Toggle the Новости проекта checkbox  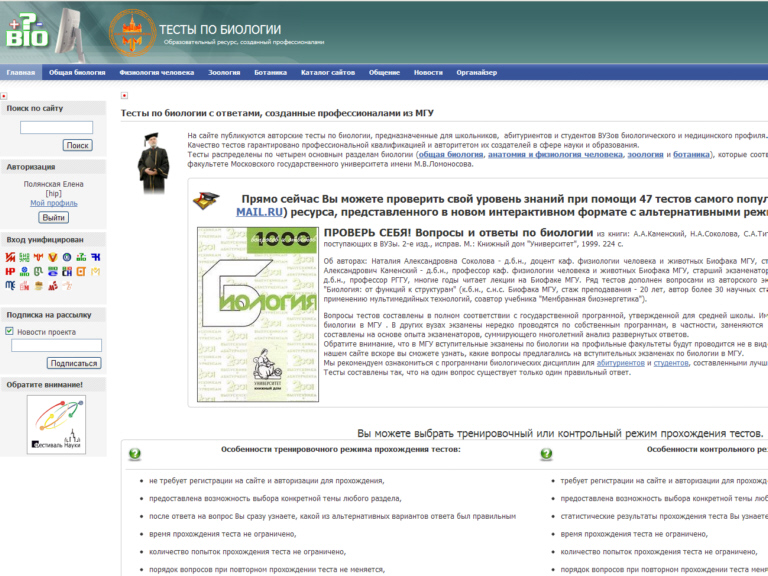click(x=9, y=331)
